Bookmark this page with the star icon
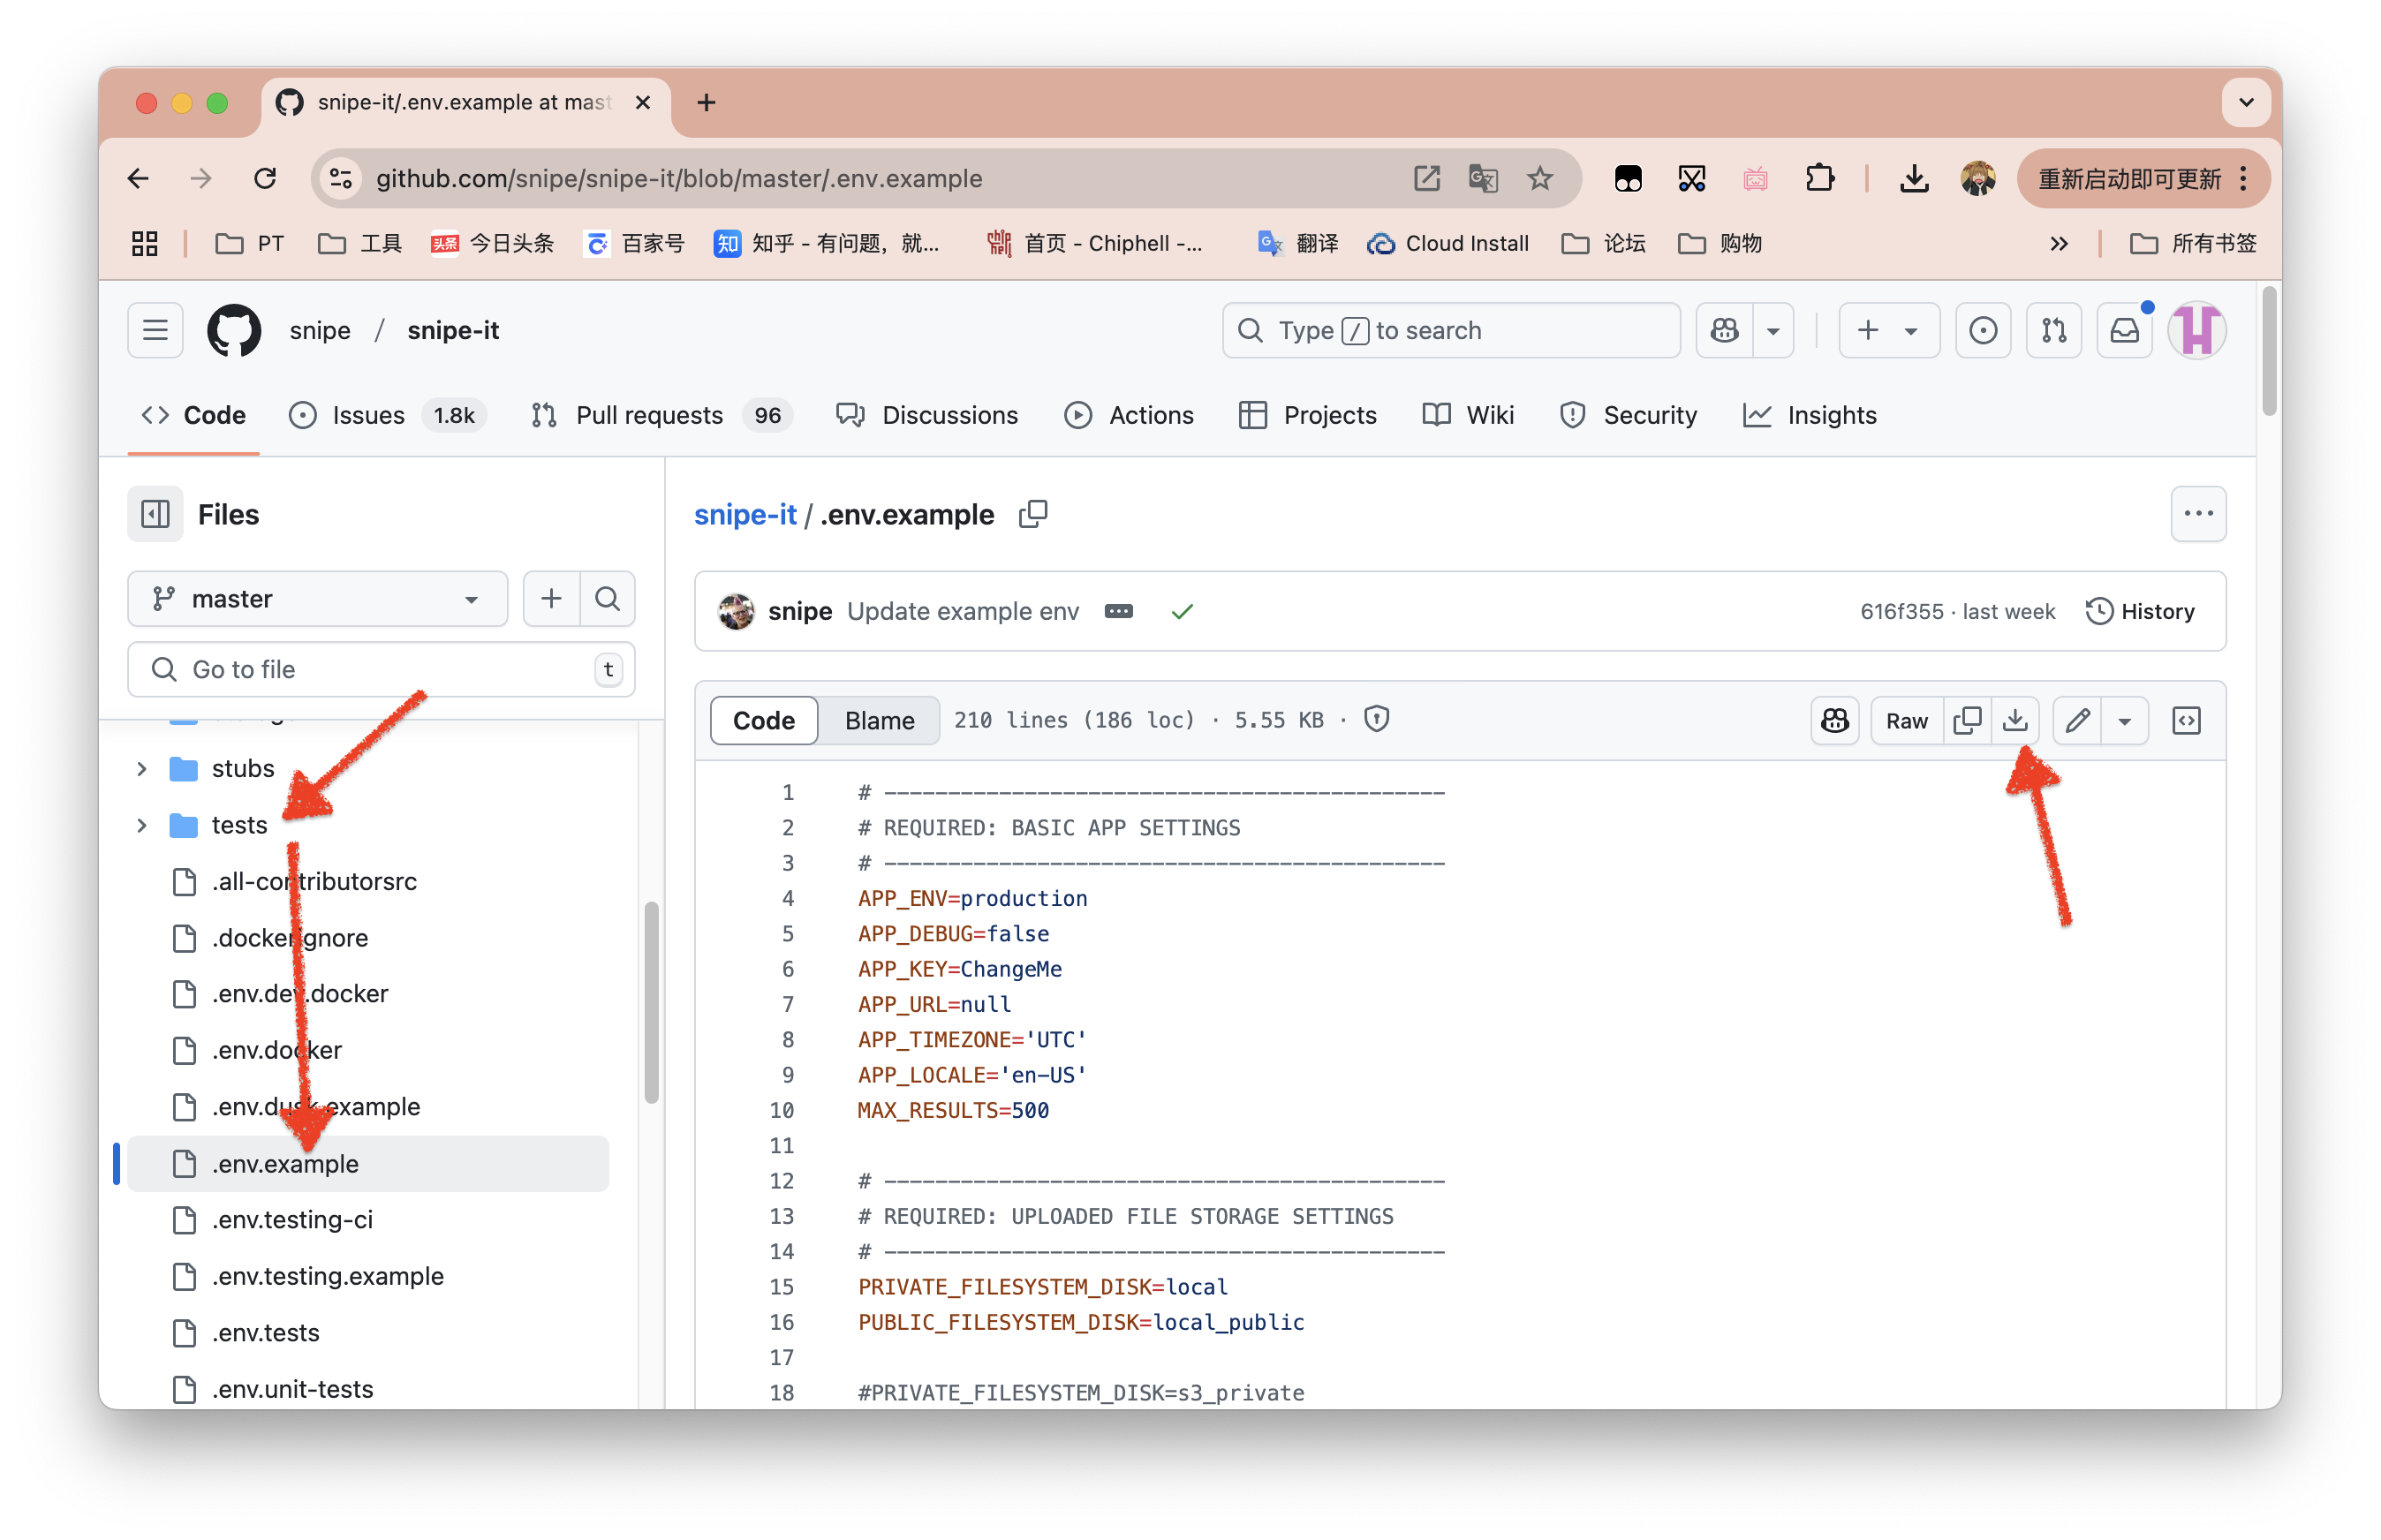This screenshot has width=2381, height=1540. [1539, 179]
